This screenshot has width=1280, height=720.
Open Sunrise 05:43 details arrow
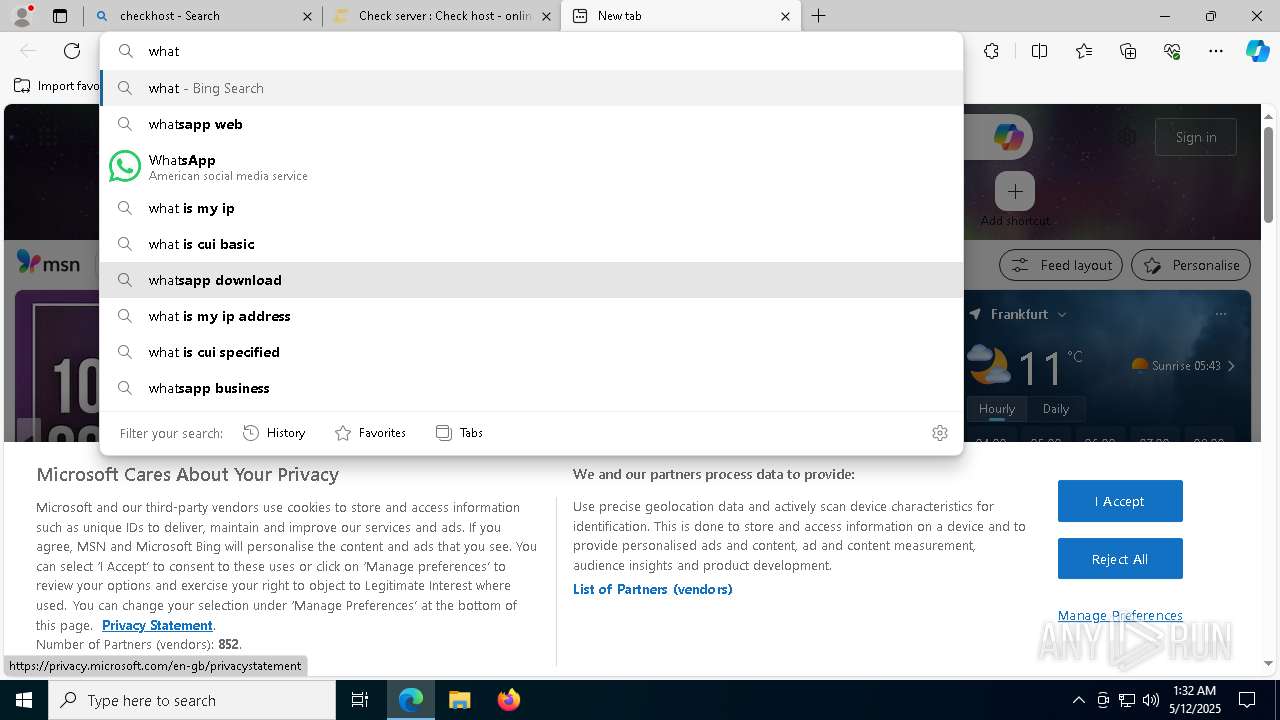tap(1231, 366)
